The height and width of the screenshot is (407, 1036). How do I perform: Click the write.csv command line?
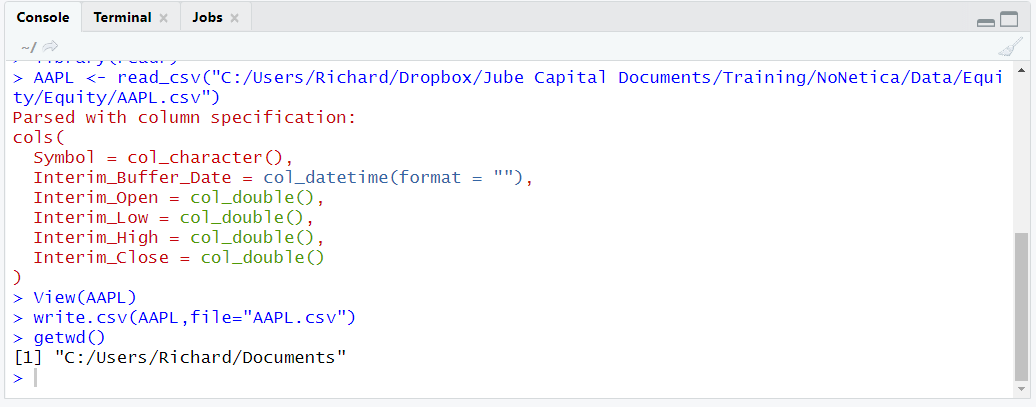coord(184,318)
